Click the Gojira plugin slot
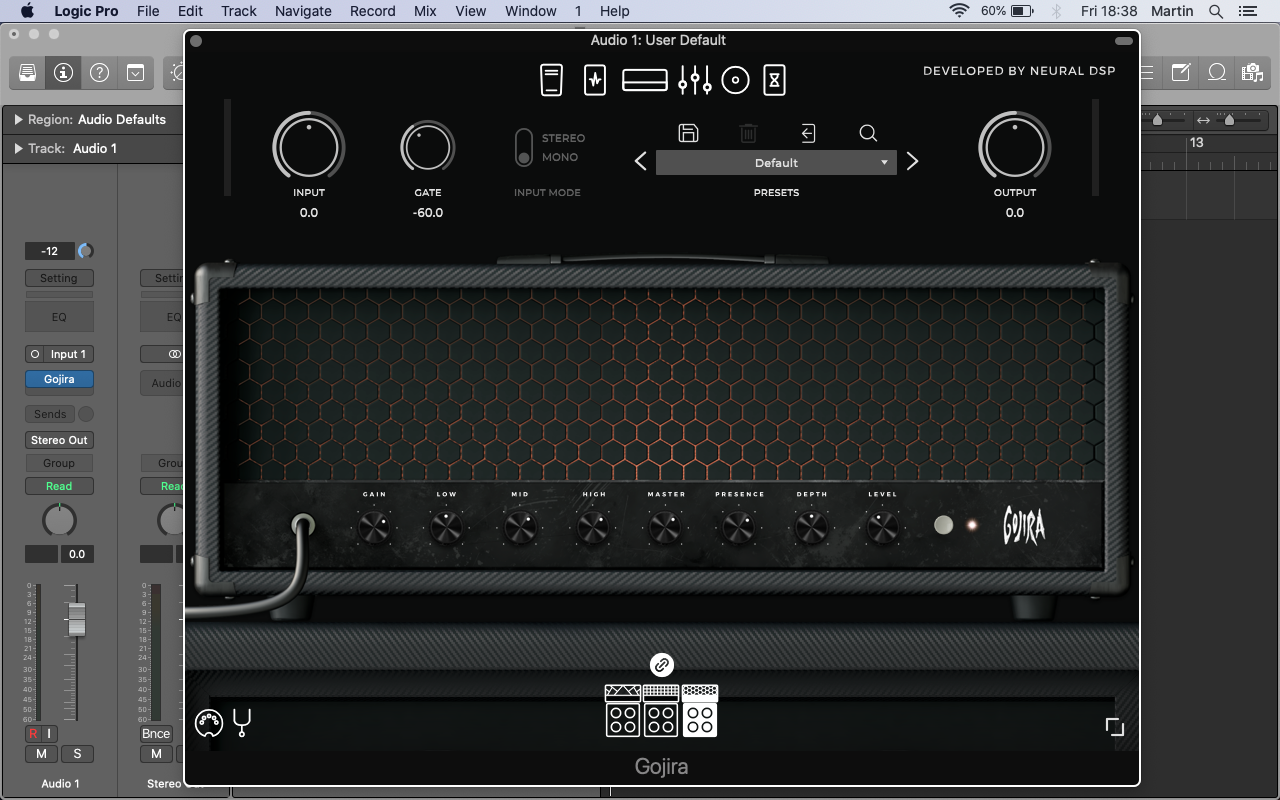The image size is (1280, 800). click(x=59, y=379)
